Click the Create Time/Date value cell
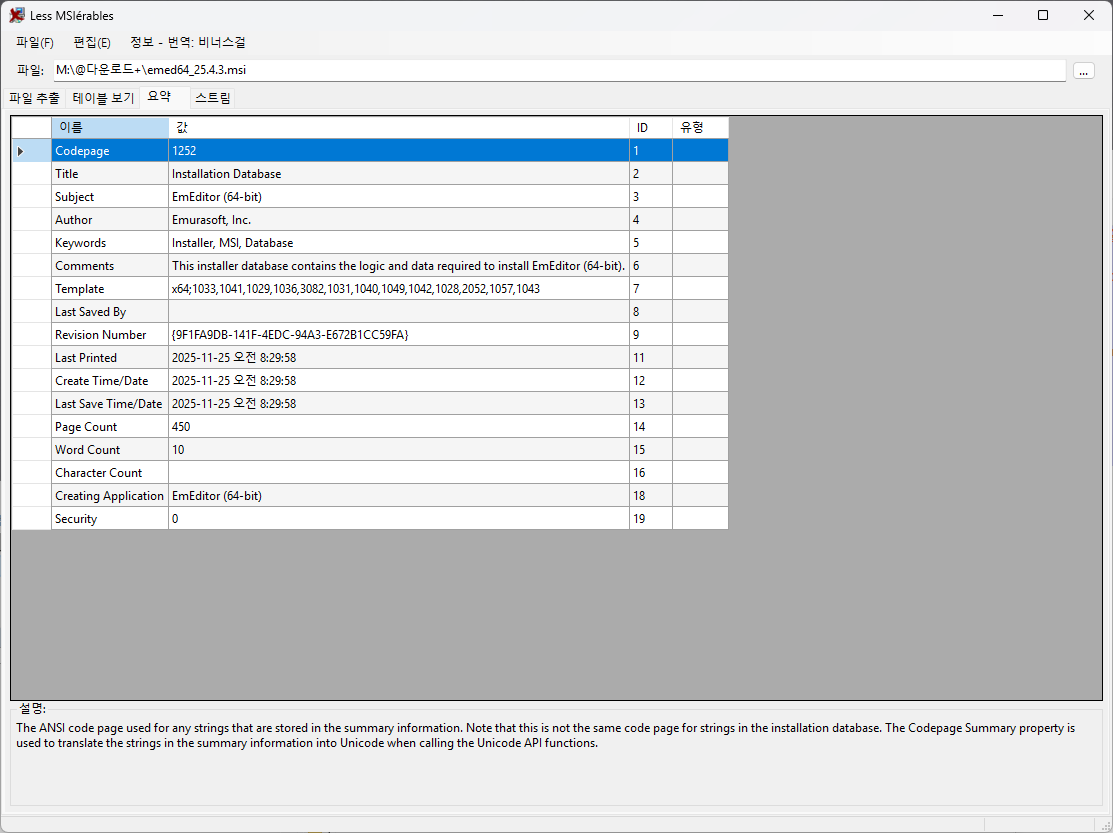 click(398, 381)
